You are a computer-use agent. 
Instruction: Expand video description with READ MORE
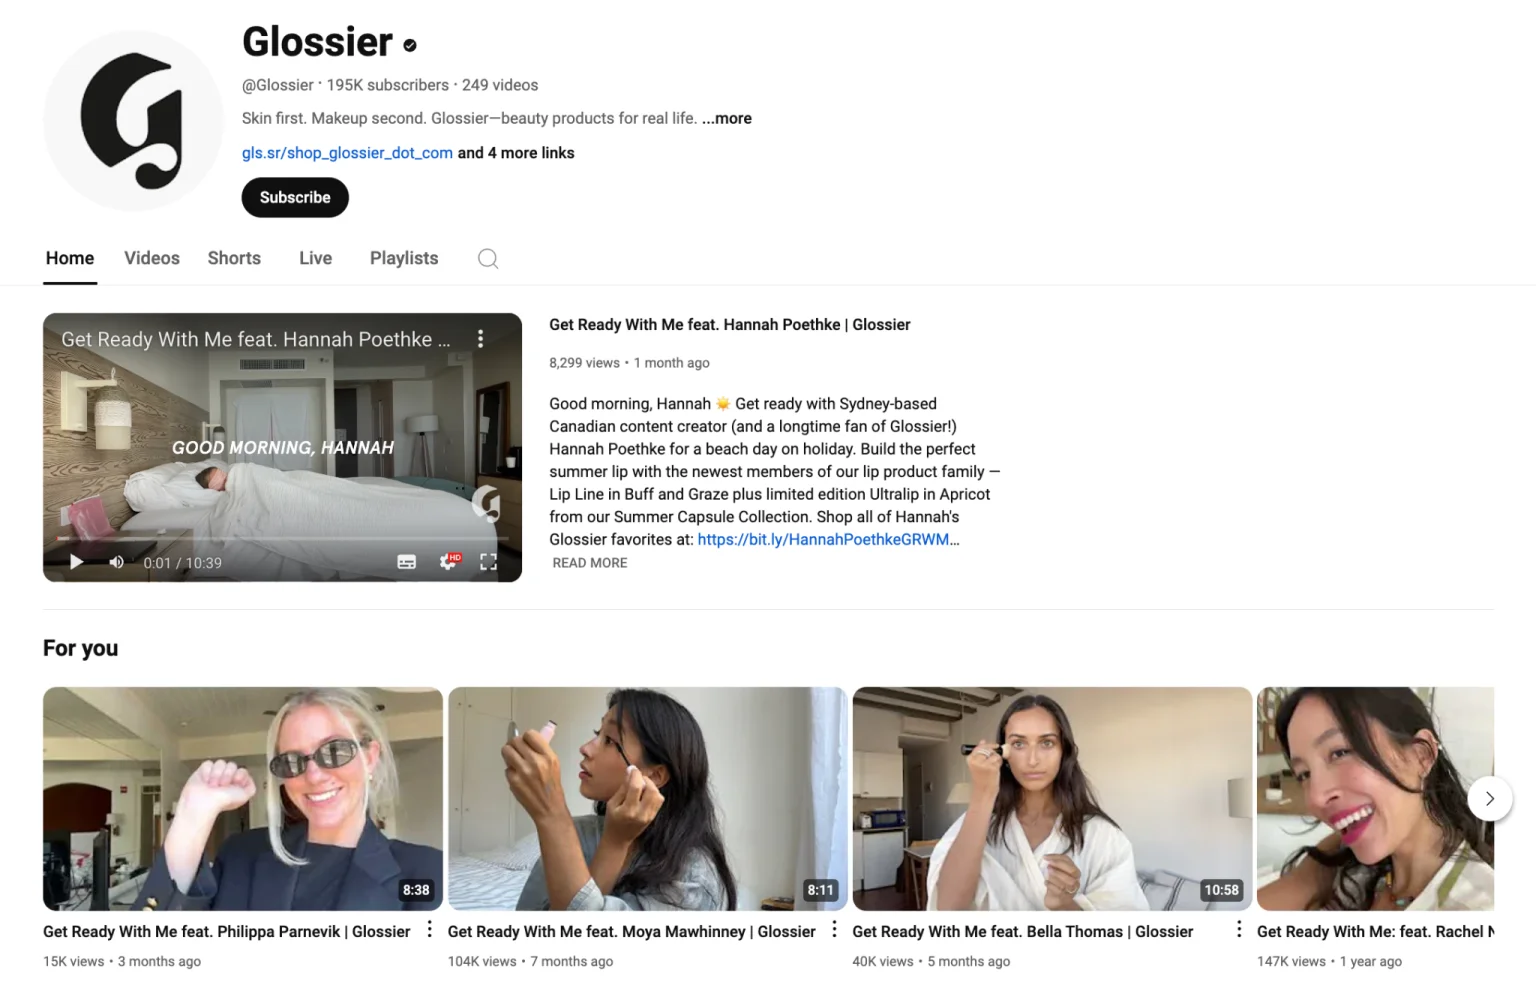coord(590,563)
